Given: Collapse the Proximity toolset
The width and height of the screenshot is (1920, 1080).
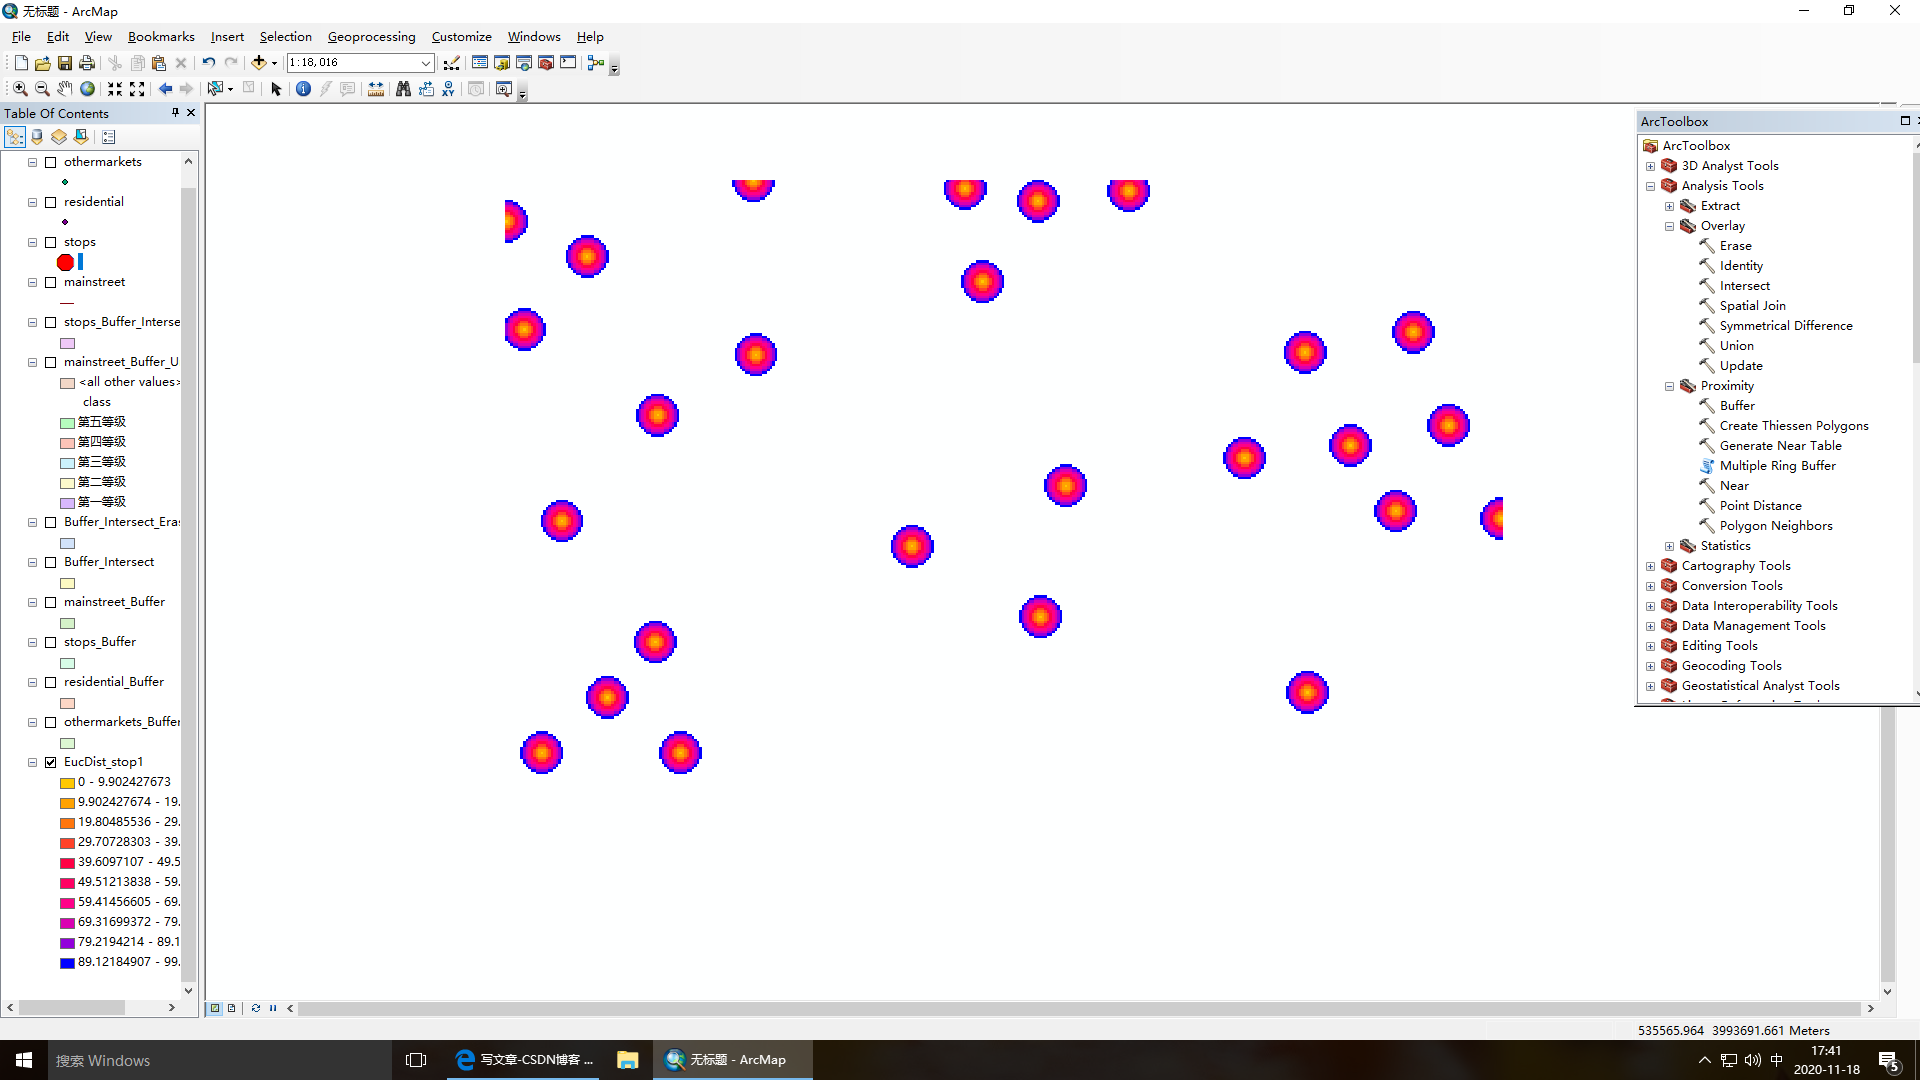Looking at the screenshot, I should click(x=1669, y=386).
